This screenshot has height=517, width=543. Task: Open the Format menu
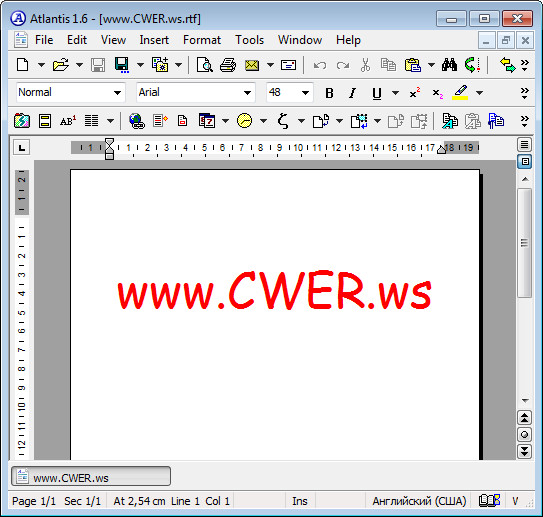coord(202,40)
